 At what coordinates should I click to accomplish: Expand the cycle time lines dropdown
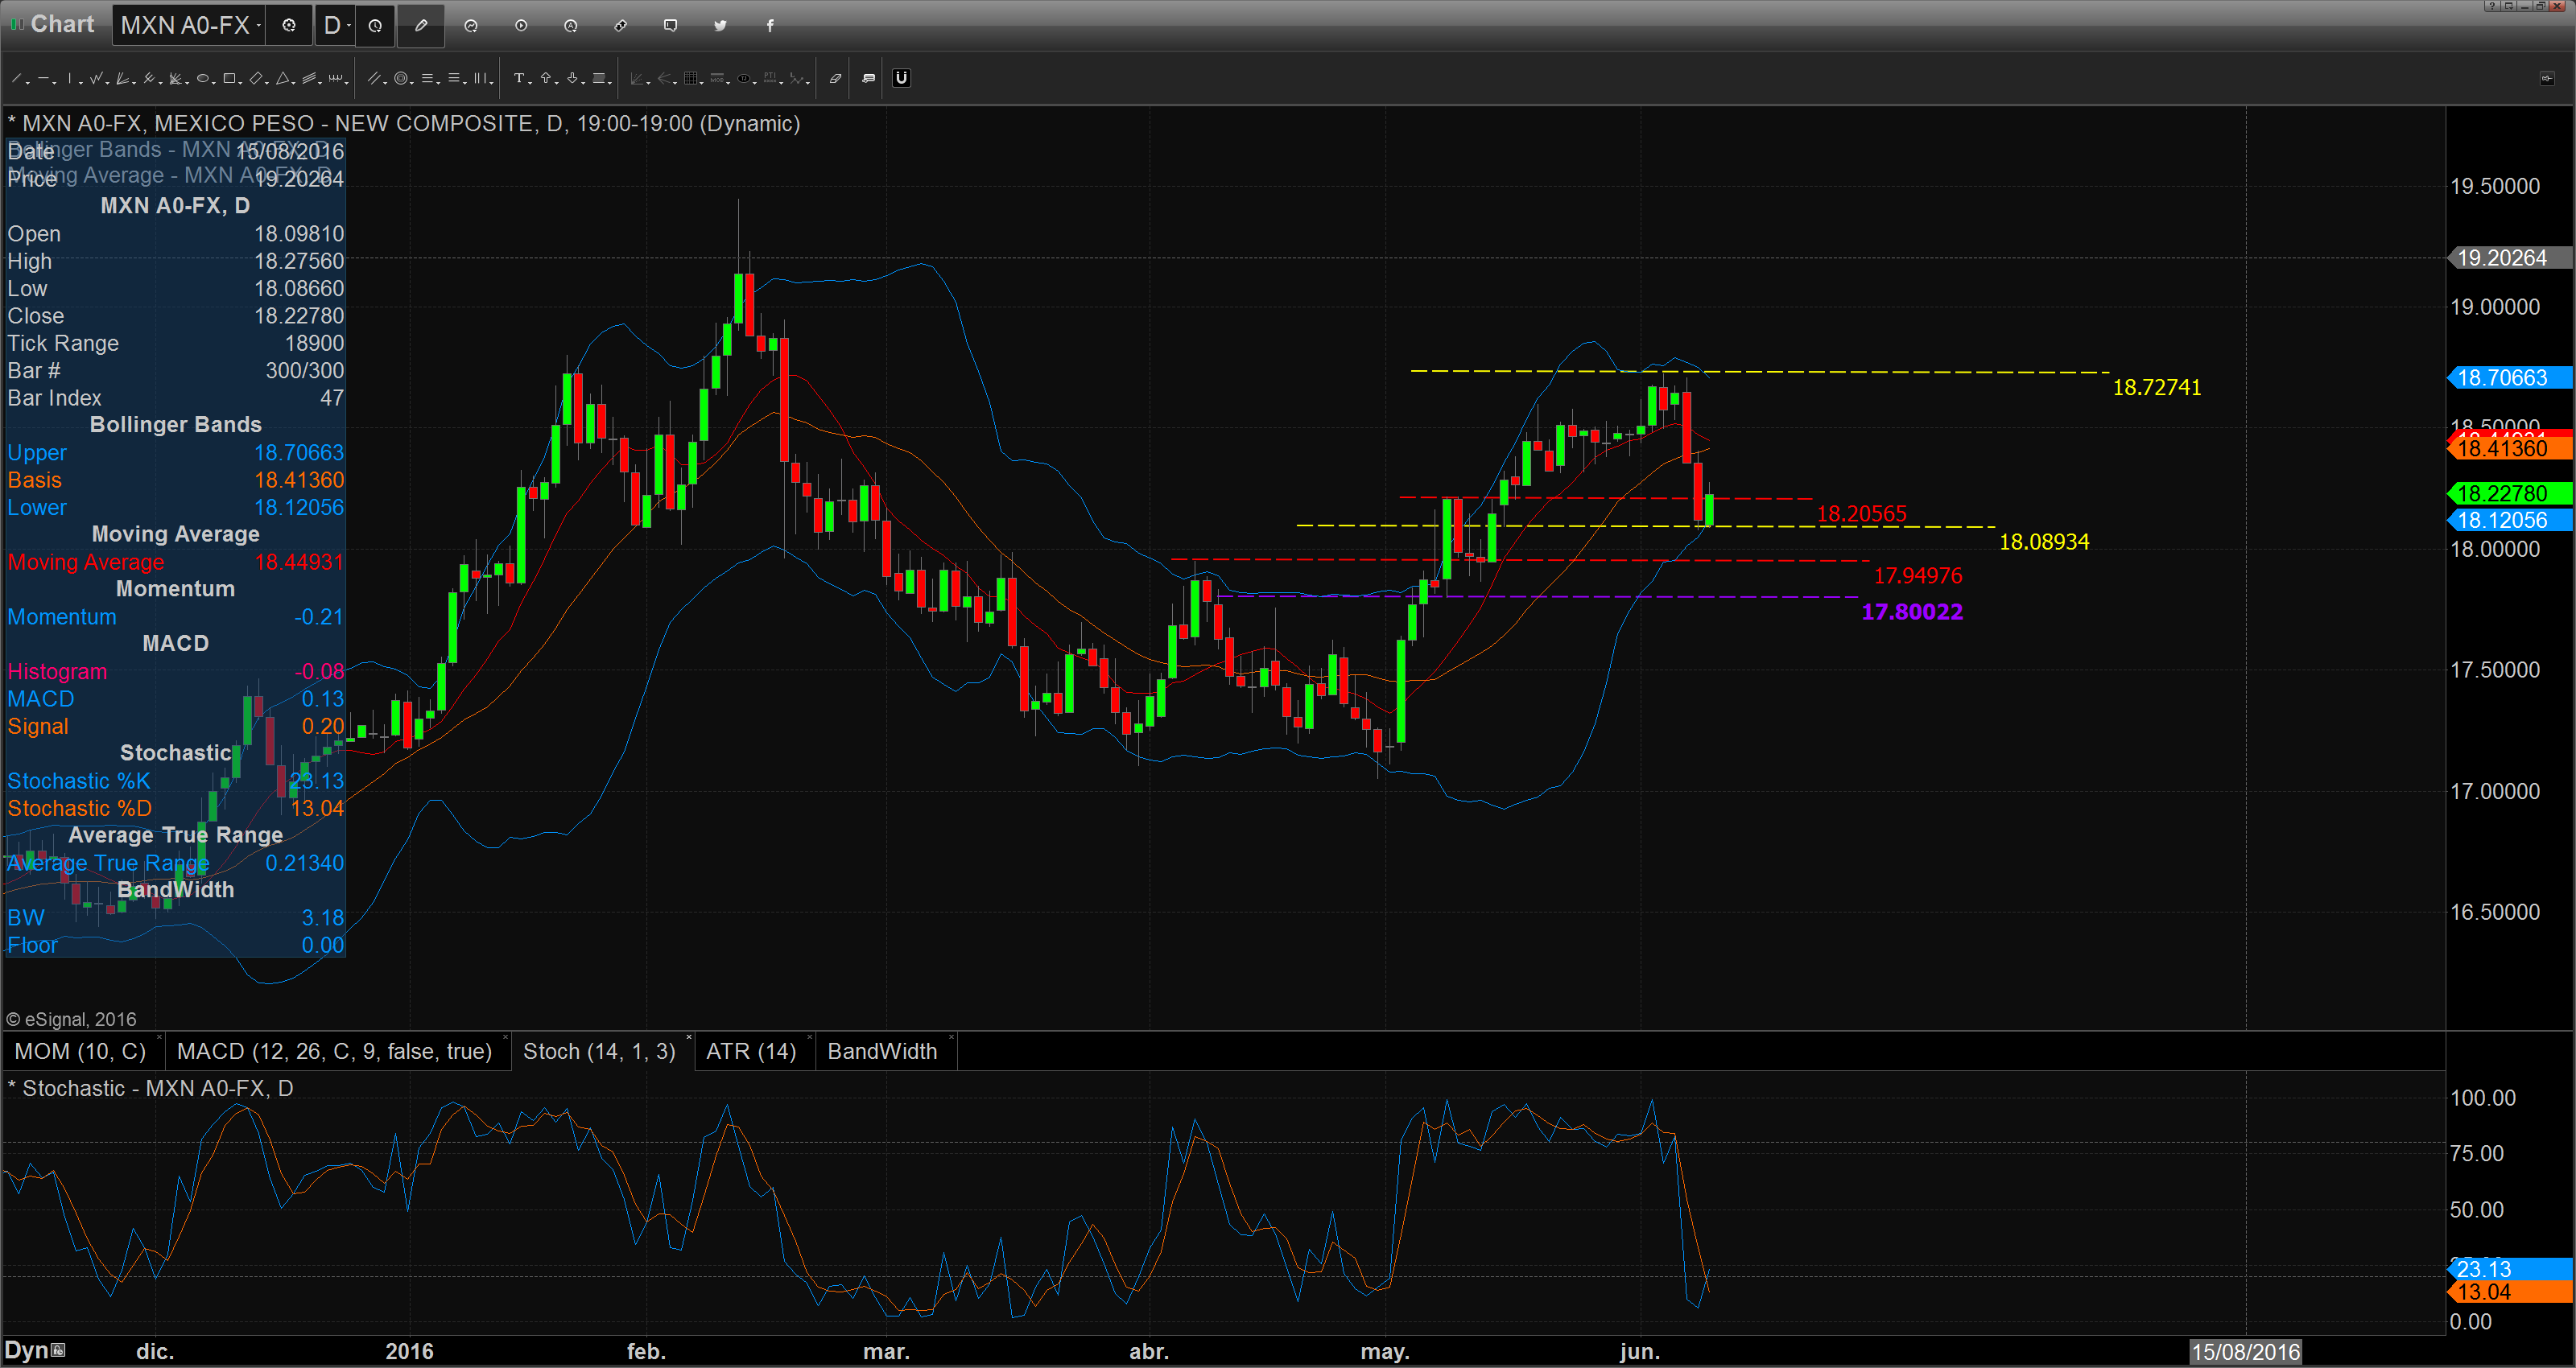pyautogui.click(x=347, y=83)
